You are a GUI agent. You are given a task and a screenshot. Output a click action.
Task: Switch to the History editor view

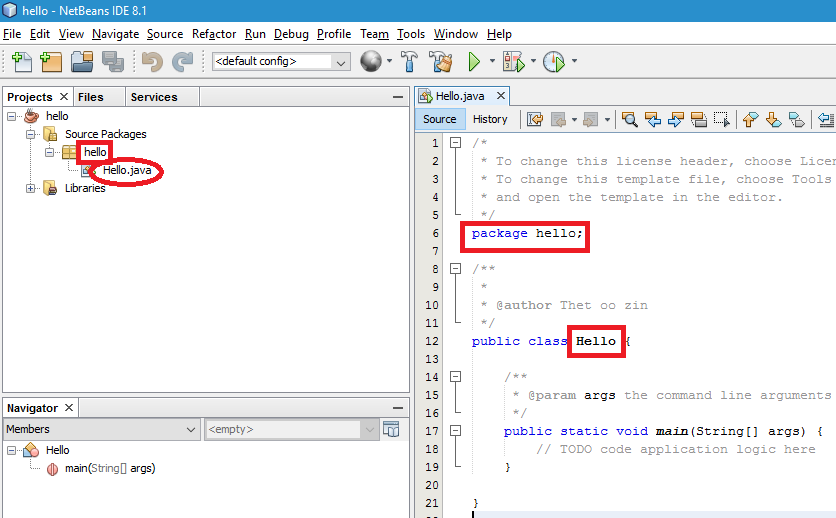pos(490,119)
